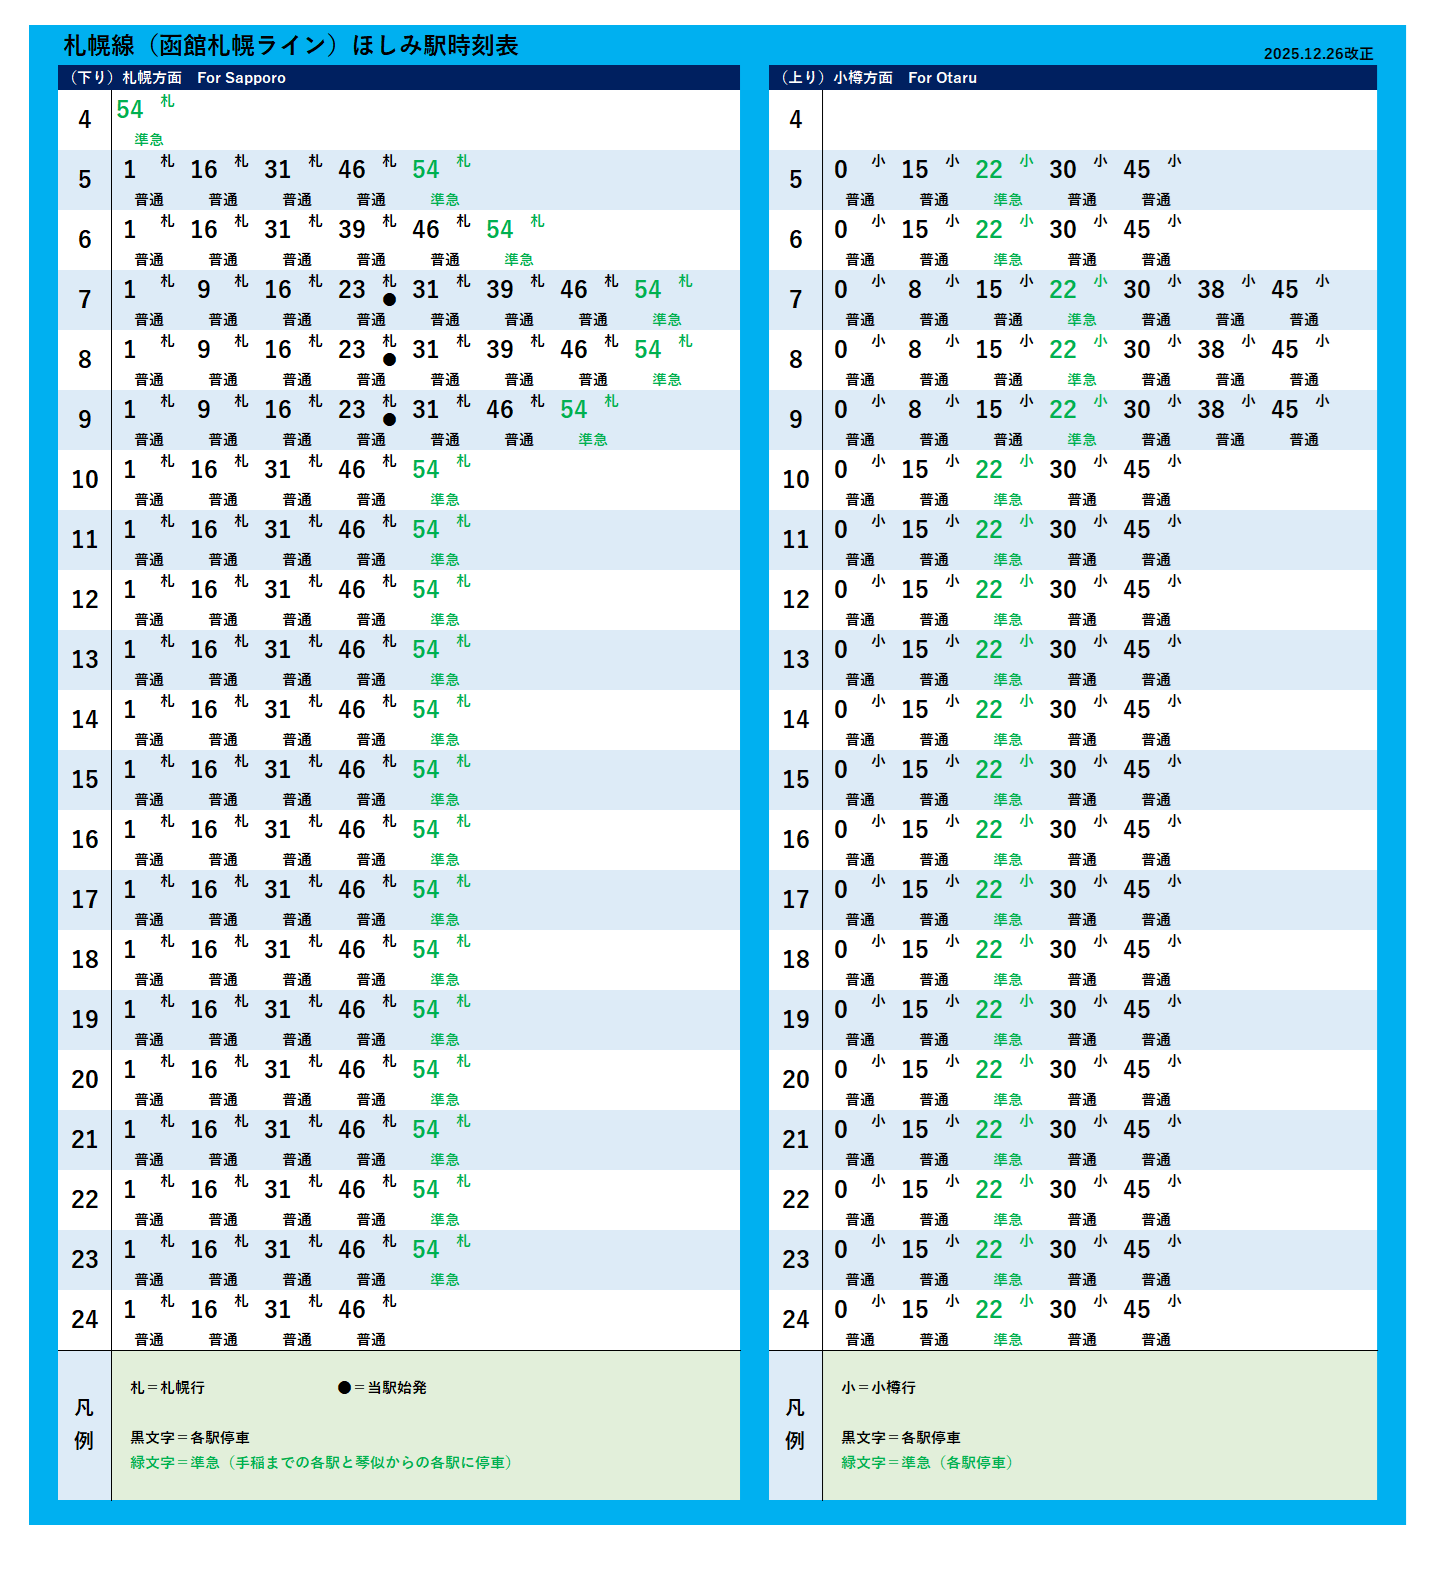Click the green 22 departure in Otaru's 5 o'clock row

pos(989,170)
